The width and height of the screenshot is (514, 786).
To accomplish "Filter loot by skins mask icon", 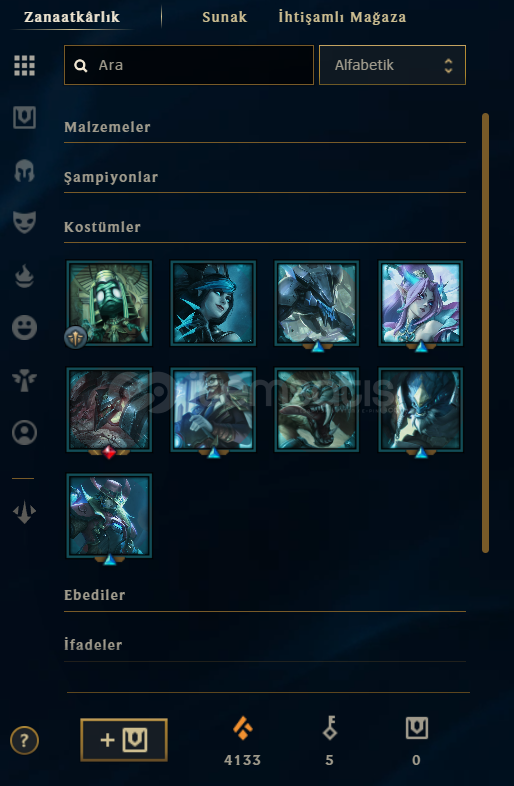I will click(25, 222).
